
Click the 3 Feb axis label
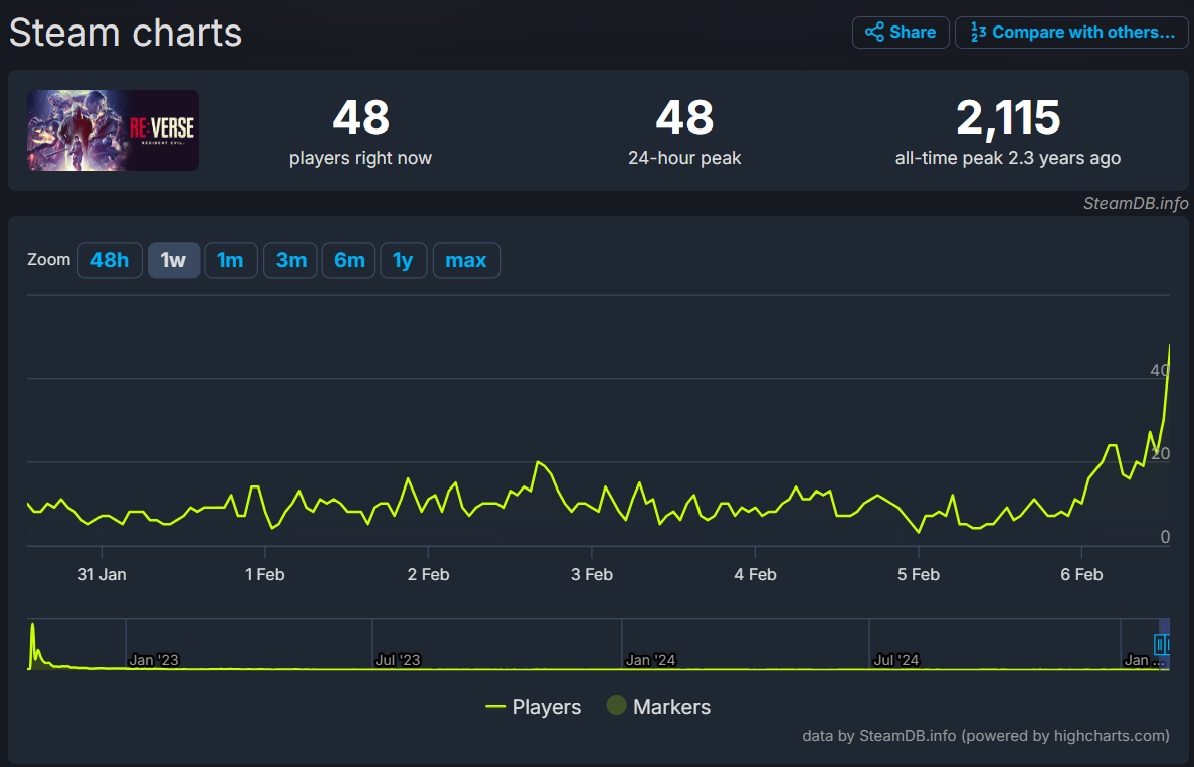point(592,574)
